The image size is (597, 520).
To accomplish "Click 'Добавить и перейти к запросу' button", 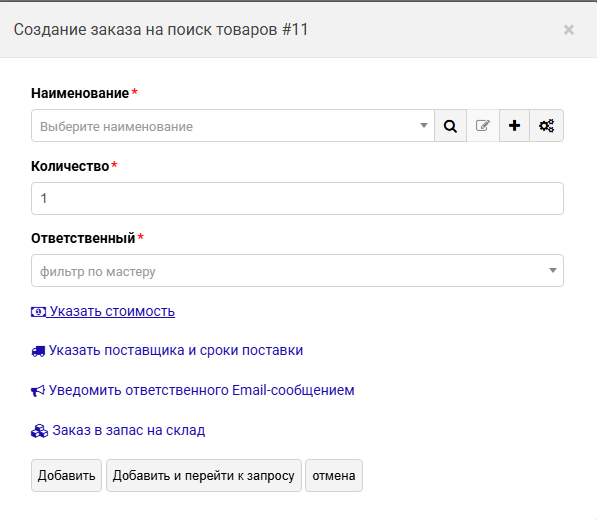I will (204, 475).
